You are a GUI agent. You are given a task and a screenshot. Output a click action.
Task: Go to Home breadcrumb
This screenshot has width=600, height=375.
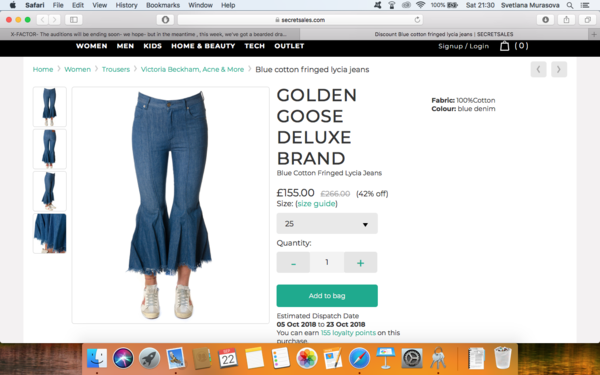pos(43,69)
